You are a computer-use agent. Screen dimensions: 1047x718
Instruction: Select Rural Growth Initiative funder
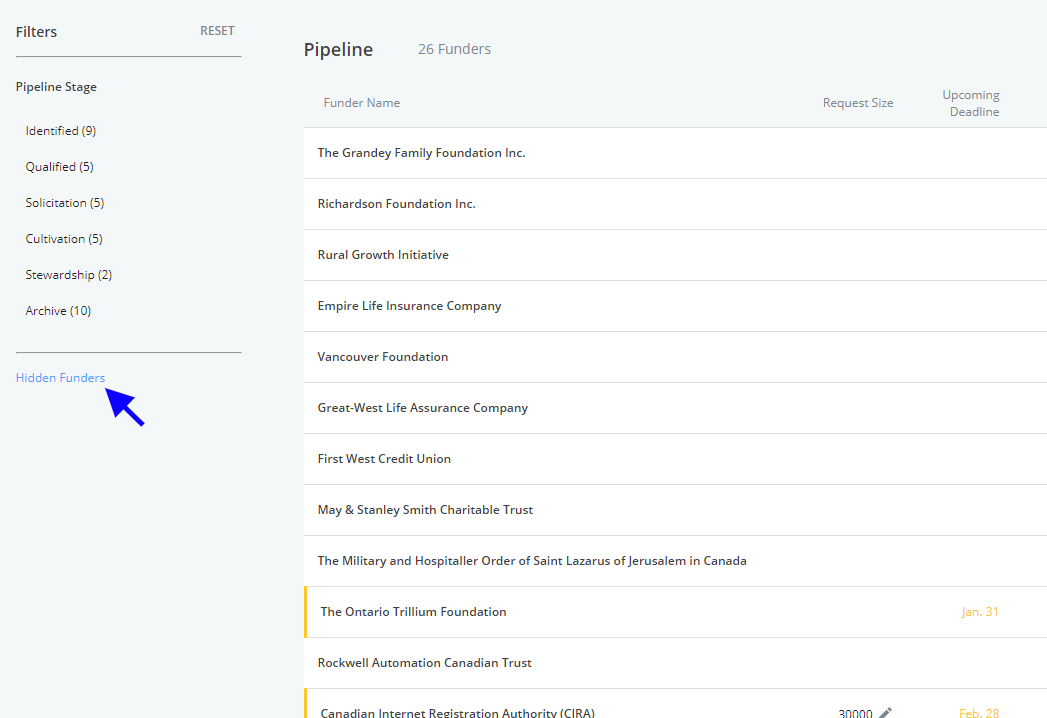coord(675,255)
